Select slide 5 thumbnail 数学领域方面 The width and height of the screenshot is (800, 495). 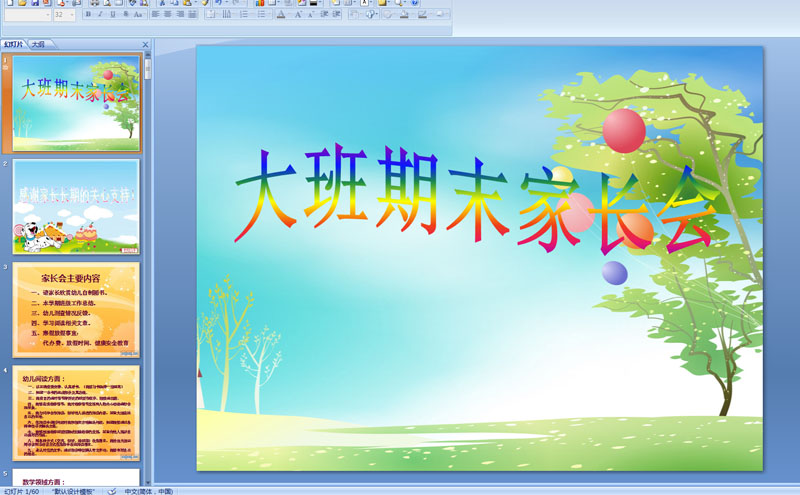pos(76,477)
